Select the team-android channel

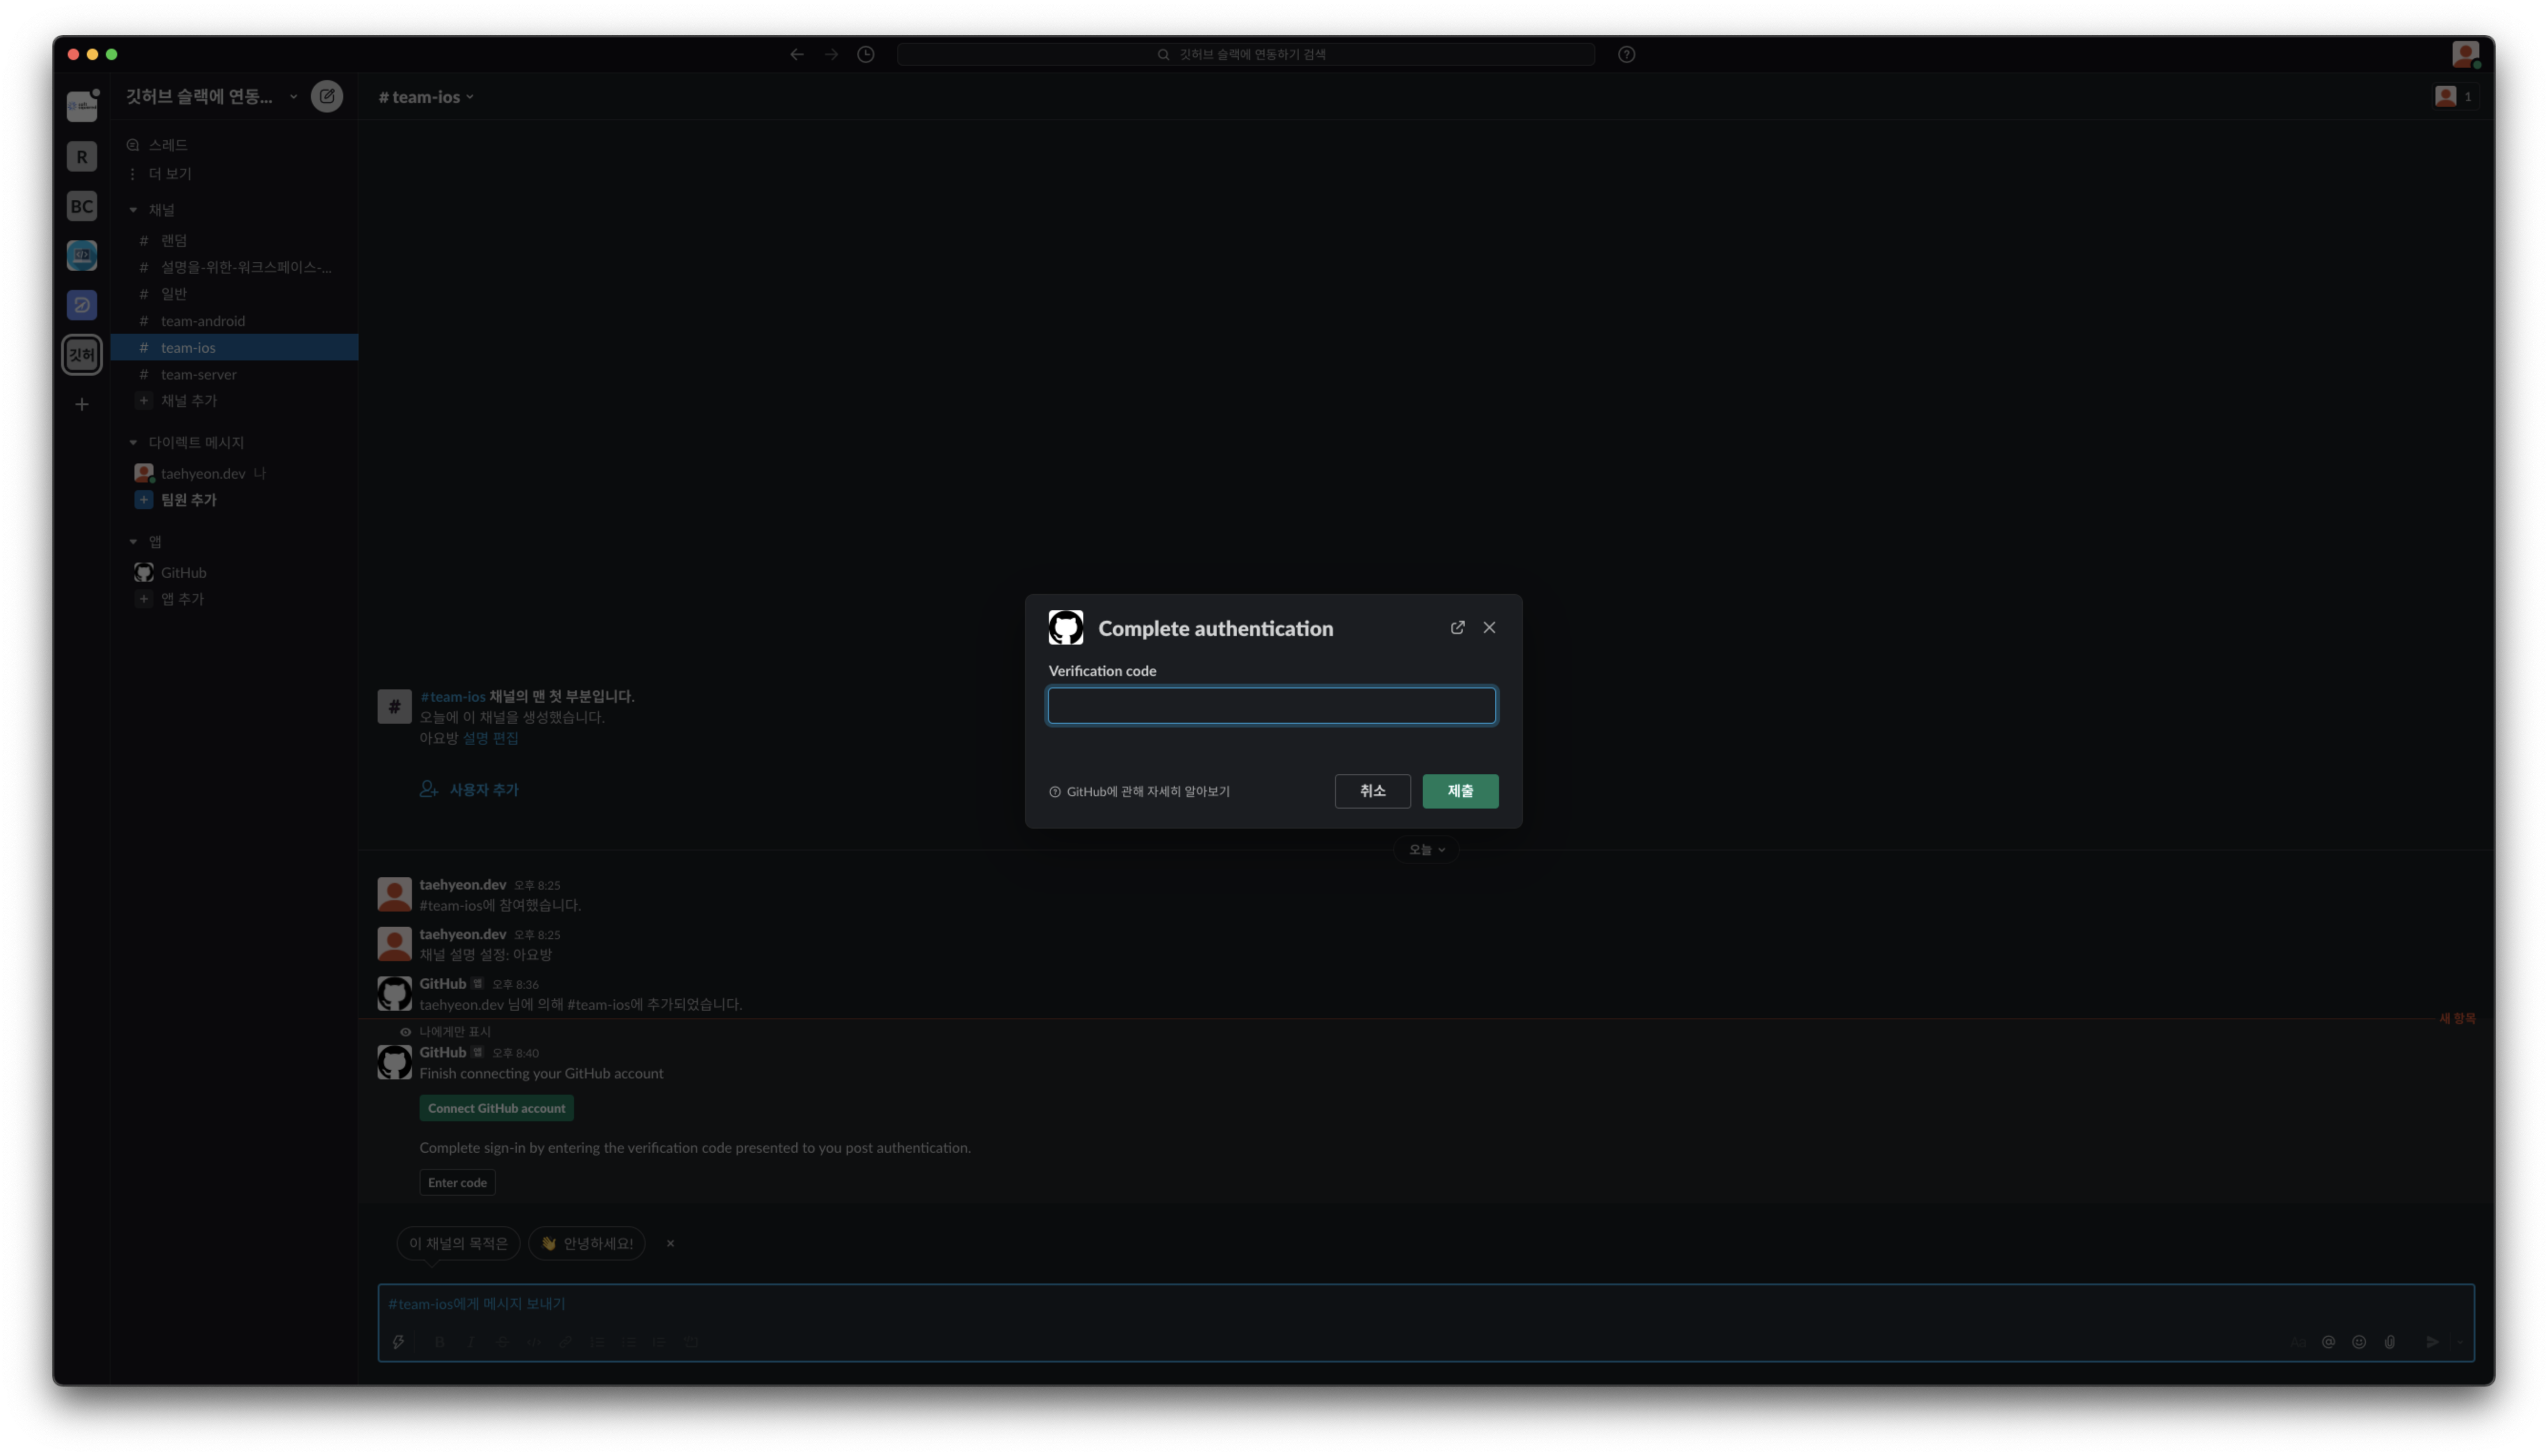click(x=202, y=321)
